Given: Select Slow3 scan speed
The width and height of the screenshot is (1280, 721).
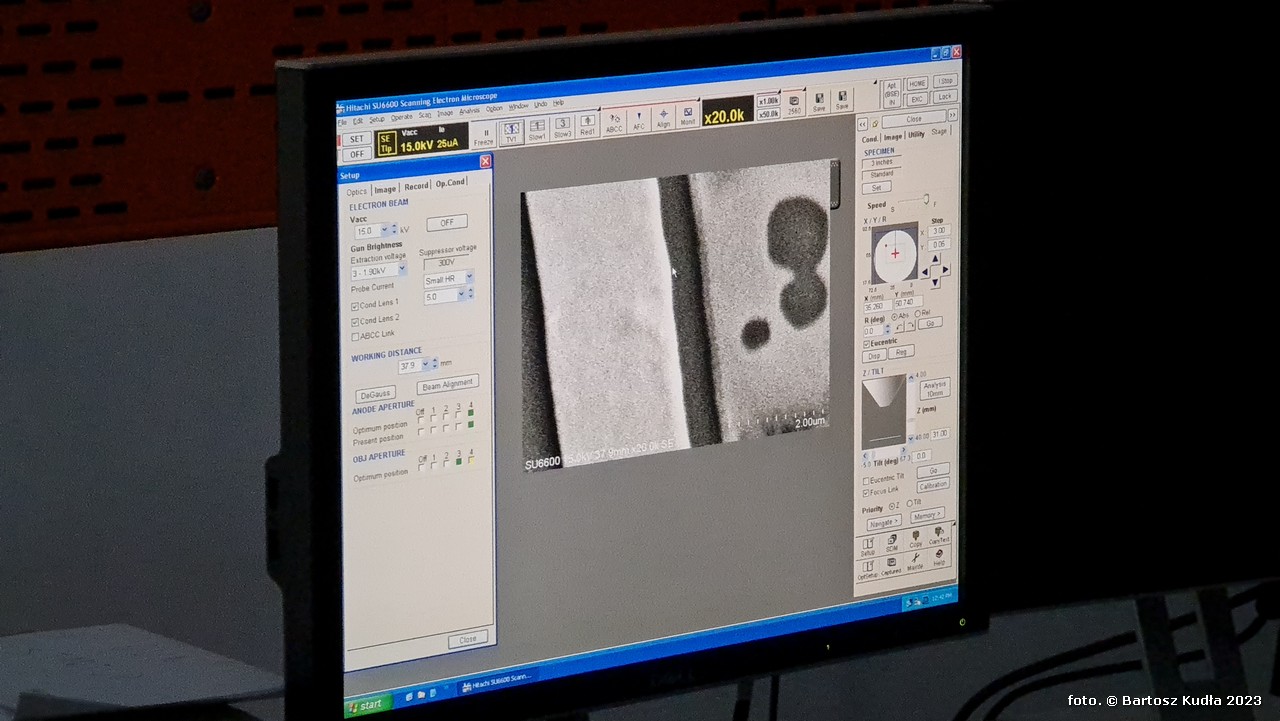Looking at the screenshot, I should point(562,127).
